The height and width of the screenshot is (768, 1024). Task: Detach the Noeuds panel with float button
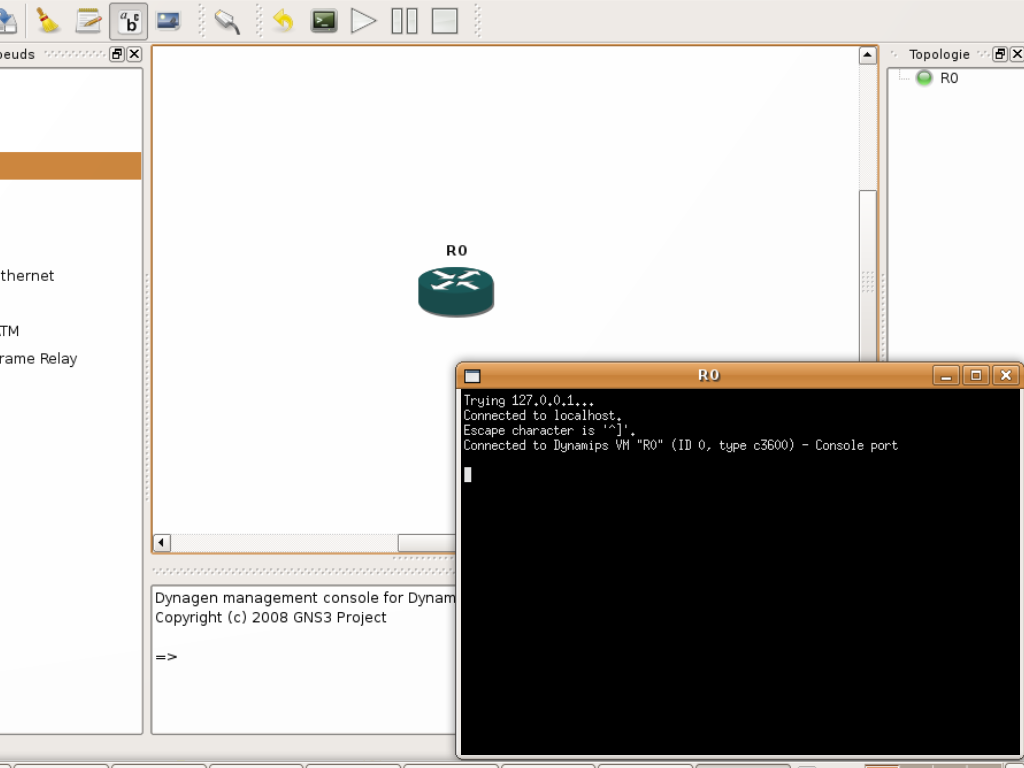[117, 54]
